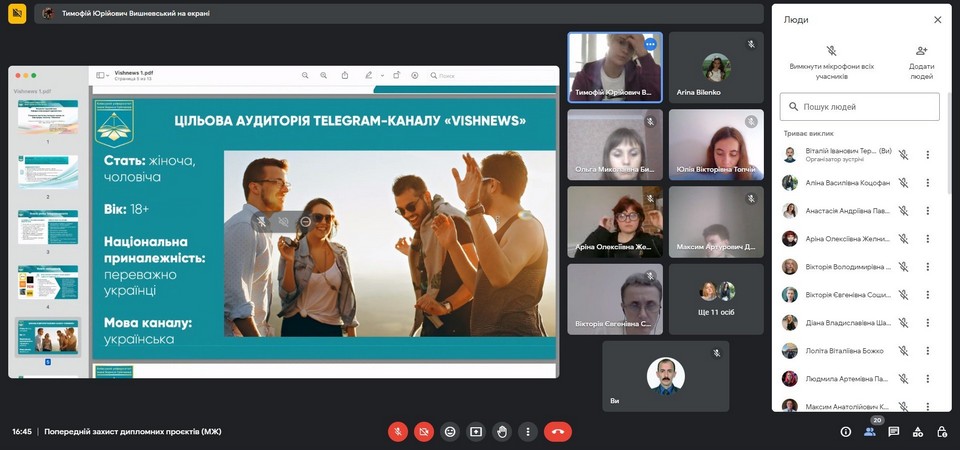
Task: Click the 'Пошук людей' search field
Action: pyautogui.click(x=860, y=107)
